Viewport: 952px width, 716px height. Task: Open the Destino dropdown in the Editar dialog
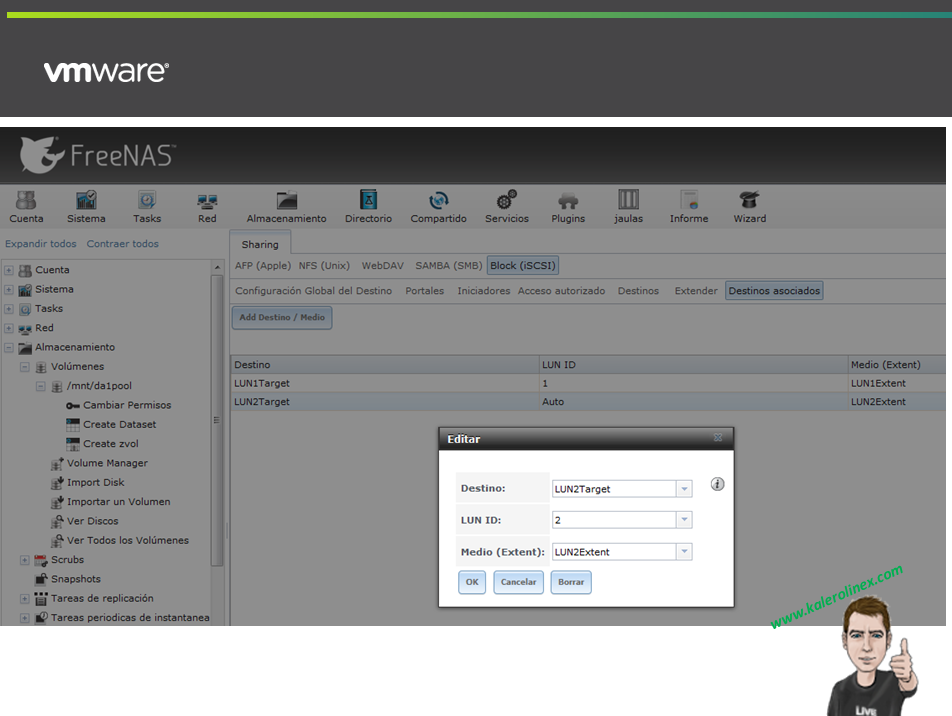683,487
